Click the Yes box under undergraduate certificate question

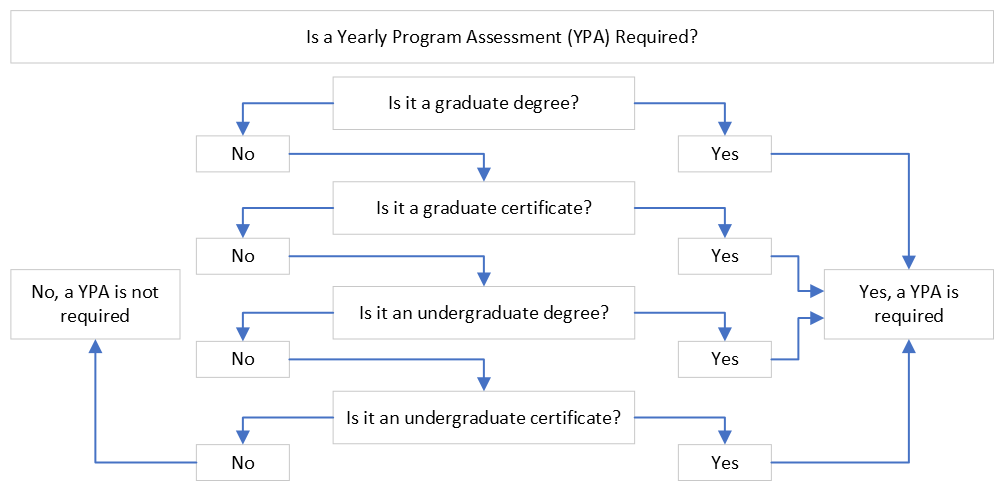coord(724,463)
